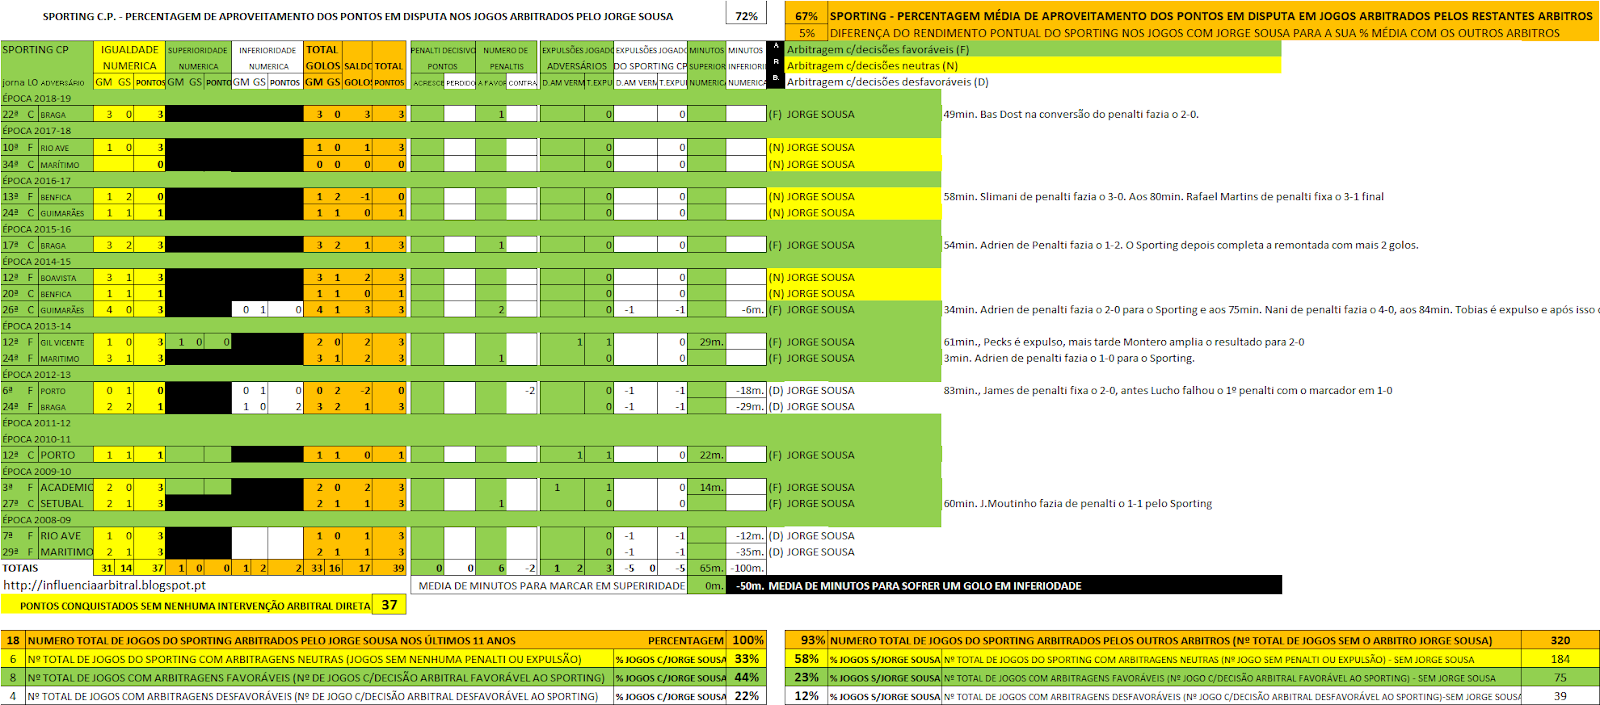
Task: Click the 44% favourable games cell
Action: 747,677
